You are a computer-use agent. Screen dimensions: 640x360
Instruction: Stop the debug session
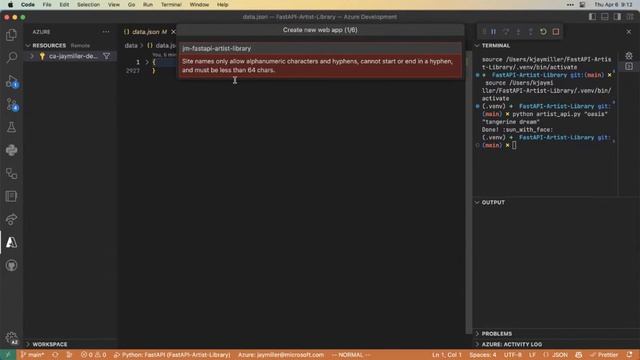coord(556,31)
